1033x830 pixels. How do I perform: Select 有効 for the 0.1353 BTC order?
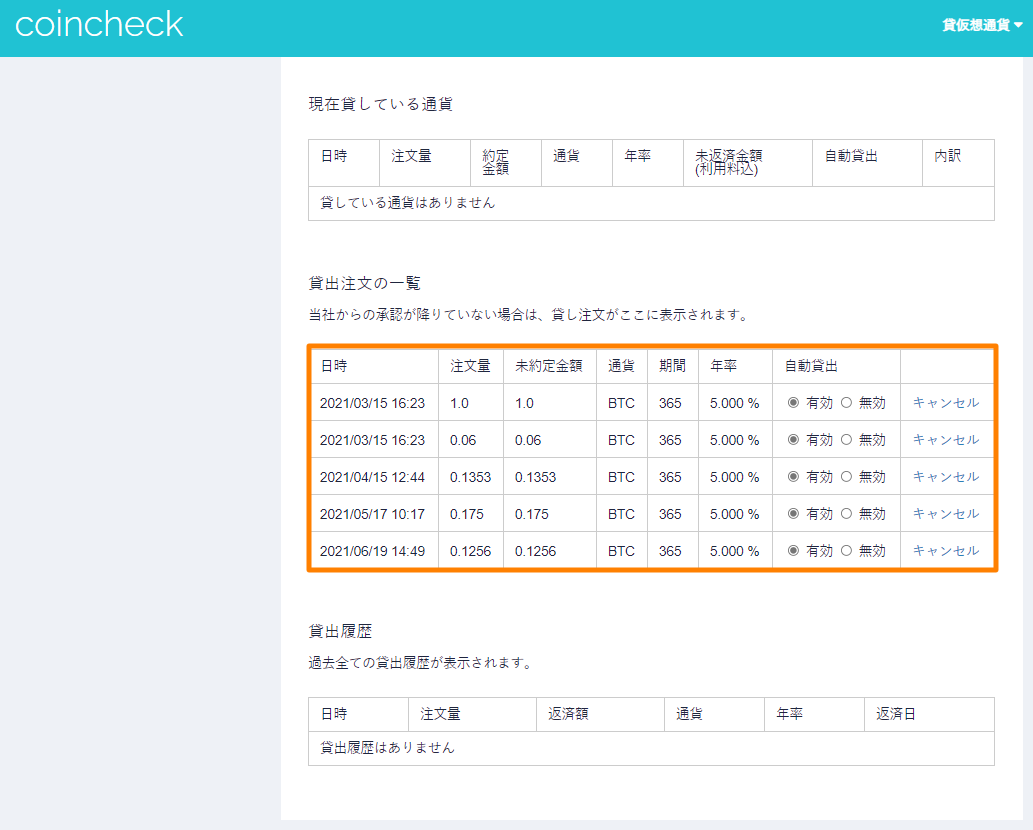(793, 476)
